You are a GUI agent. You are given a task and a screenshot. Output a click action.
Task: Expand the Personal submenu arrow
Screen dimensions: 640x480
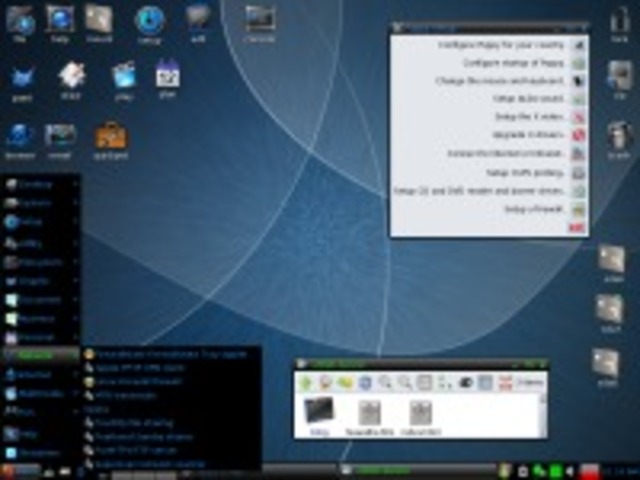(76, 337)
